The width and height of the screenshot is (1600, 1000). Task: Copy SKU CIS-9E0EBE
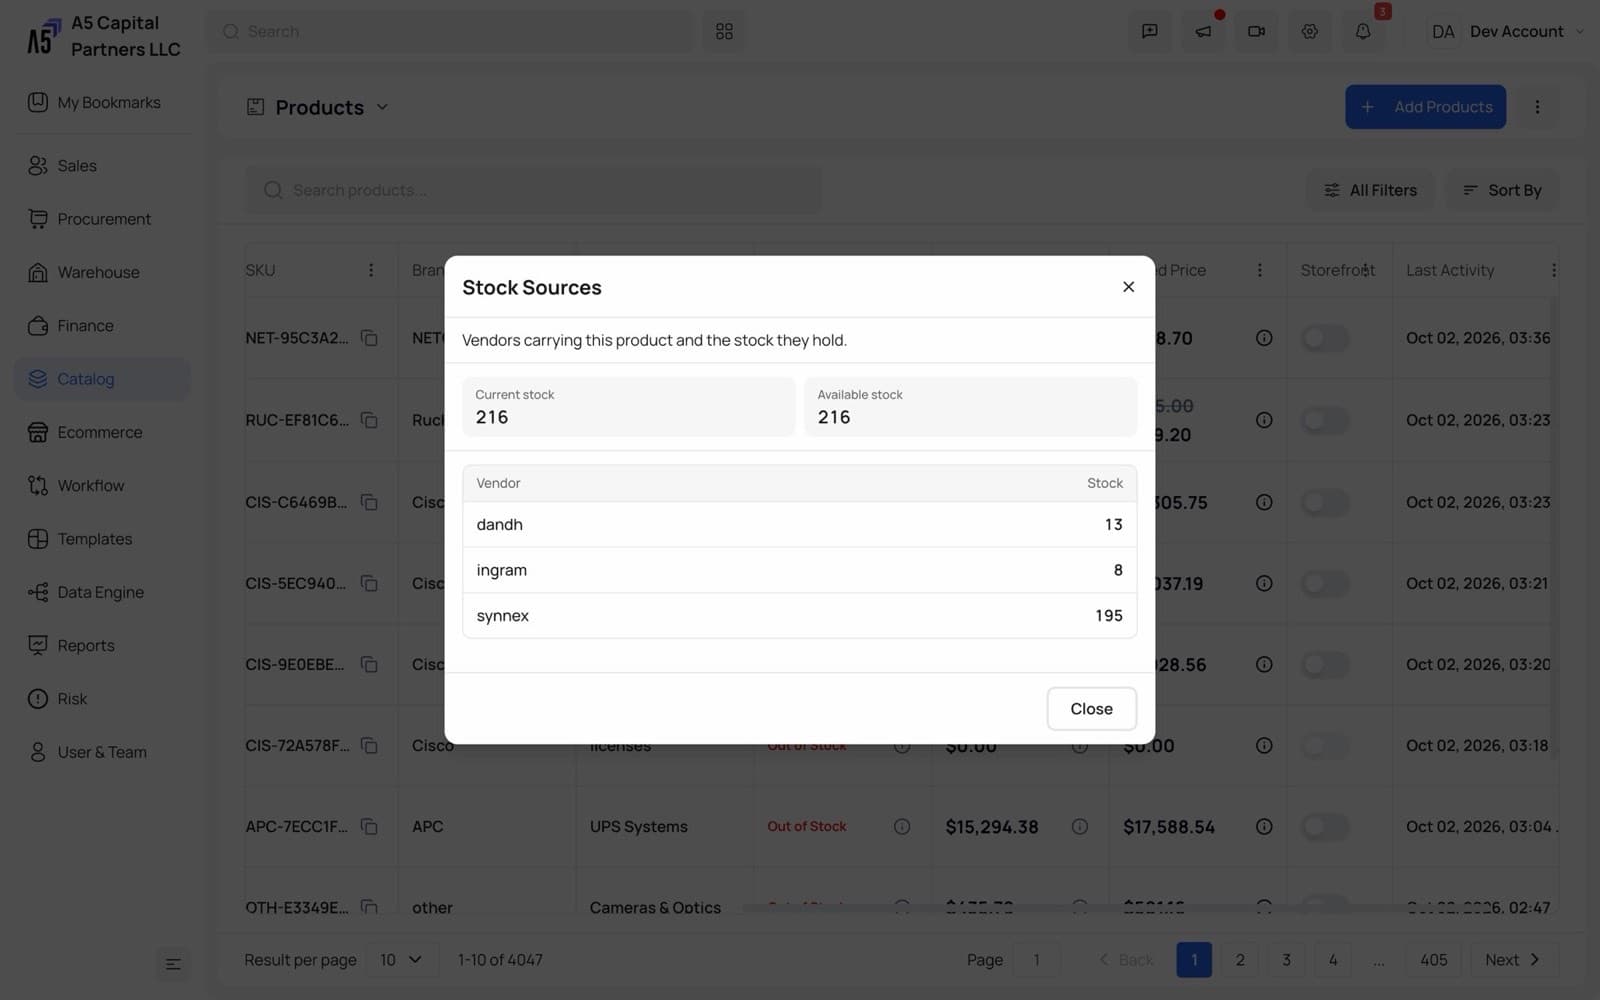[369, 664]
